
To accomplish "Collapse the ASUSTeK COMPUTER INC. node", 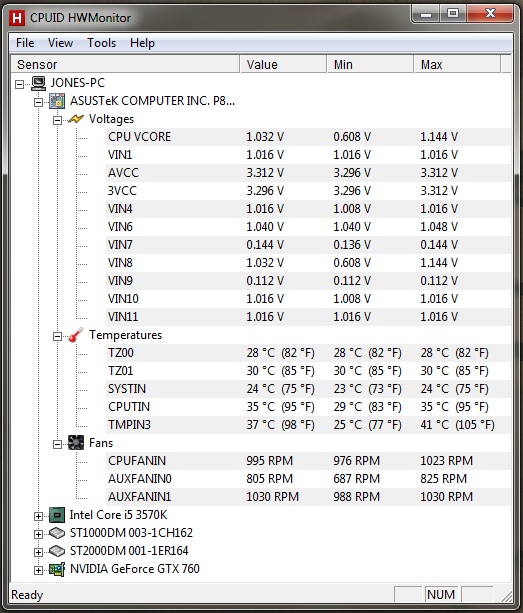I will pos(38,102).
